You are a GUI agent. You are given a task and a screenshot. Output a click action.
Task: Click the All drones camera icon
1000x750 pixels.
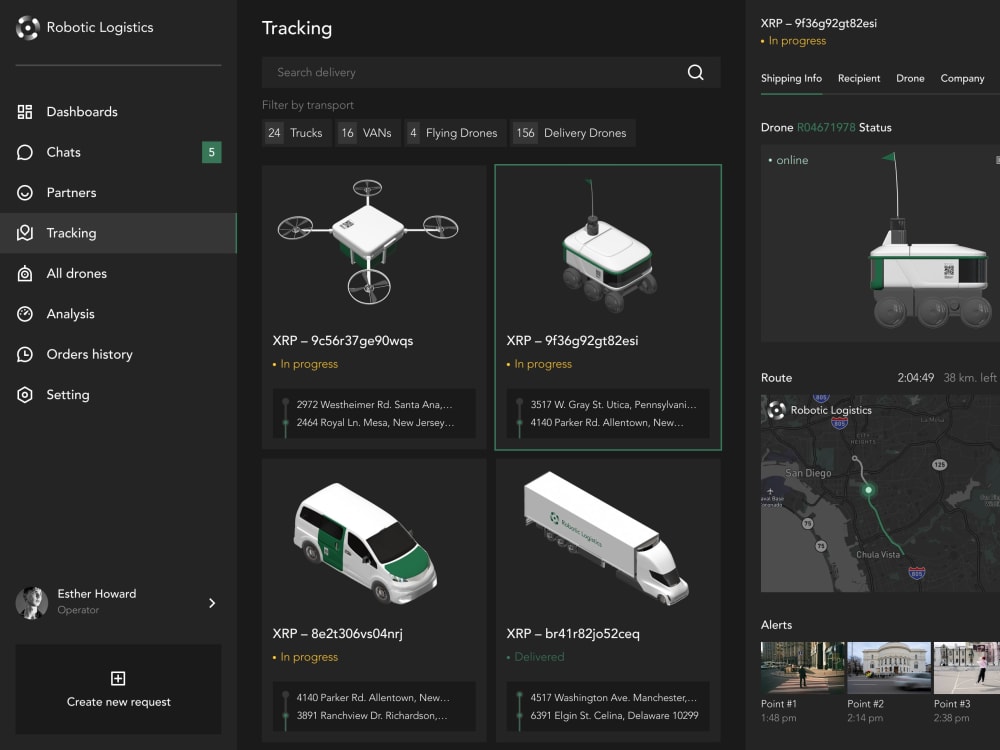tap(25, 274)
